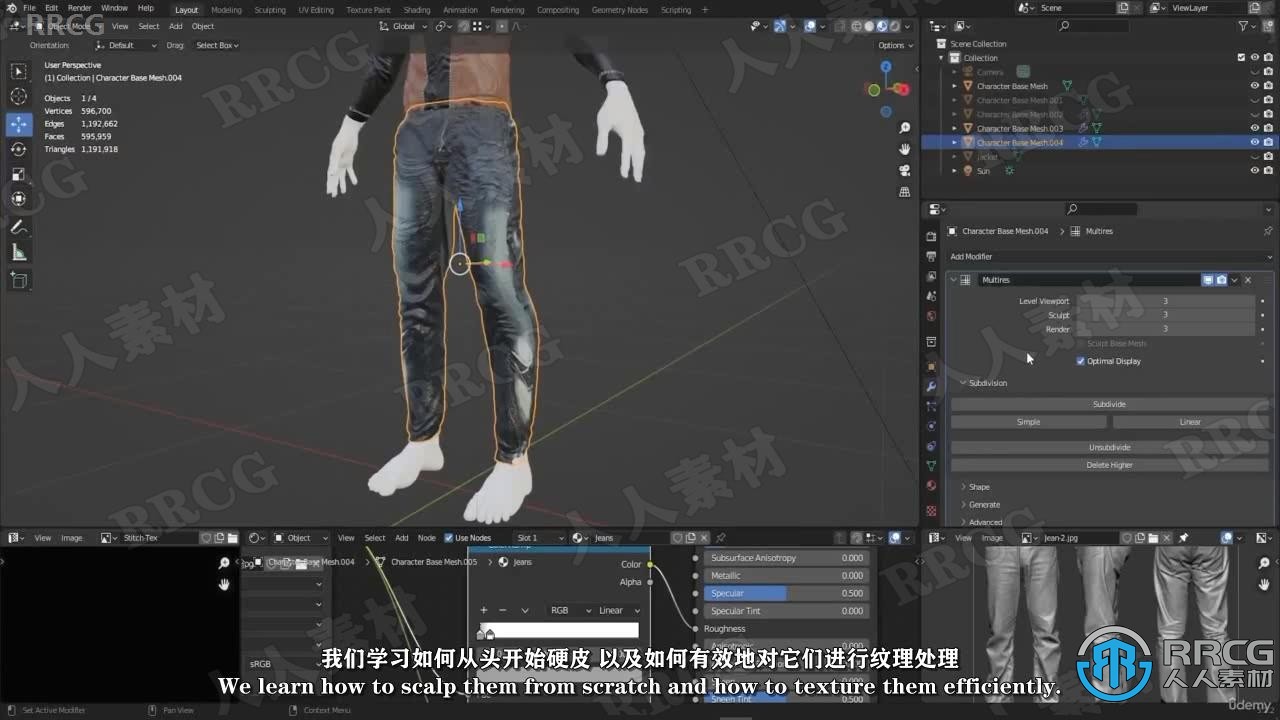
Task: Activate the Scale tool
Action: point(19,174)
